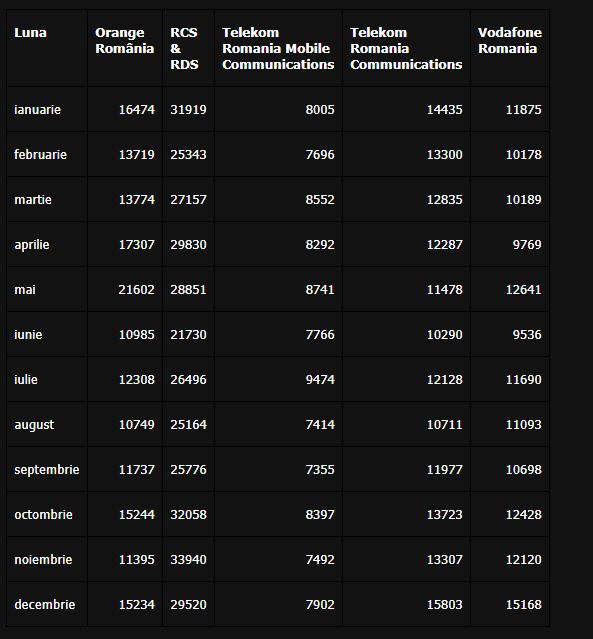
Task: Click the iunie value 10985
Action: coord(137,335)
